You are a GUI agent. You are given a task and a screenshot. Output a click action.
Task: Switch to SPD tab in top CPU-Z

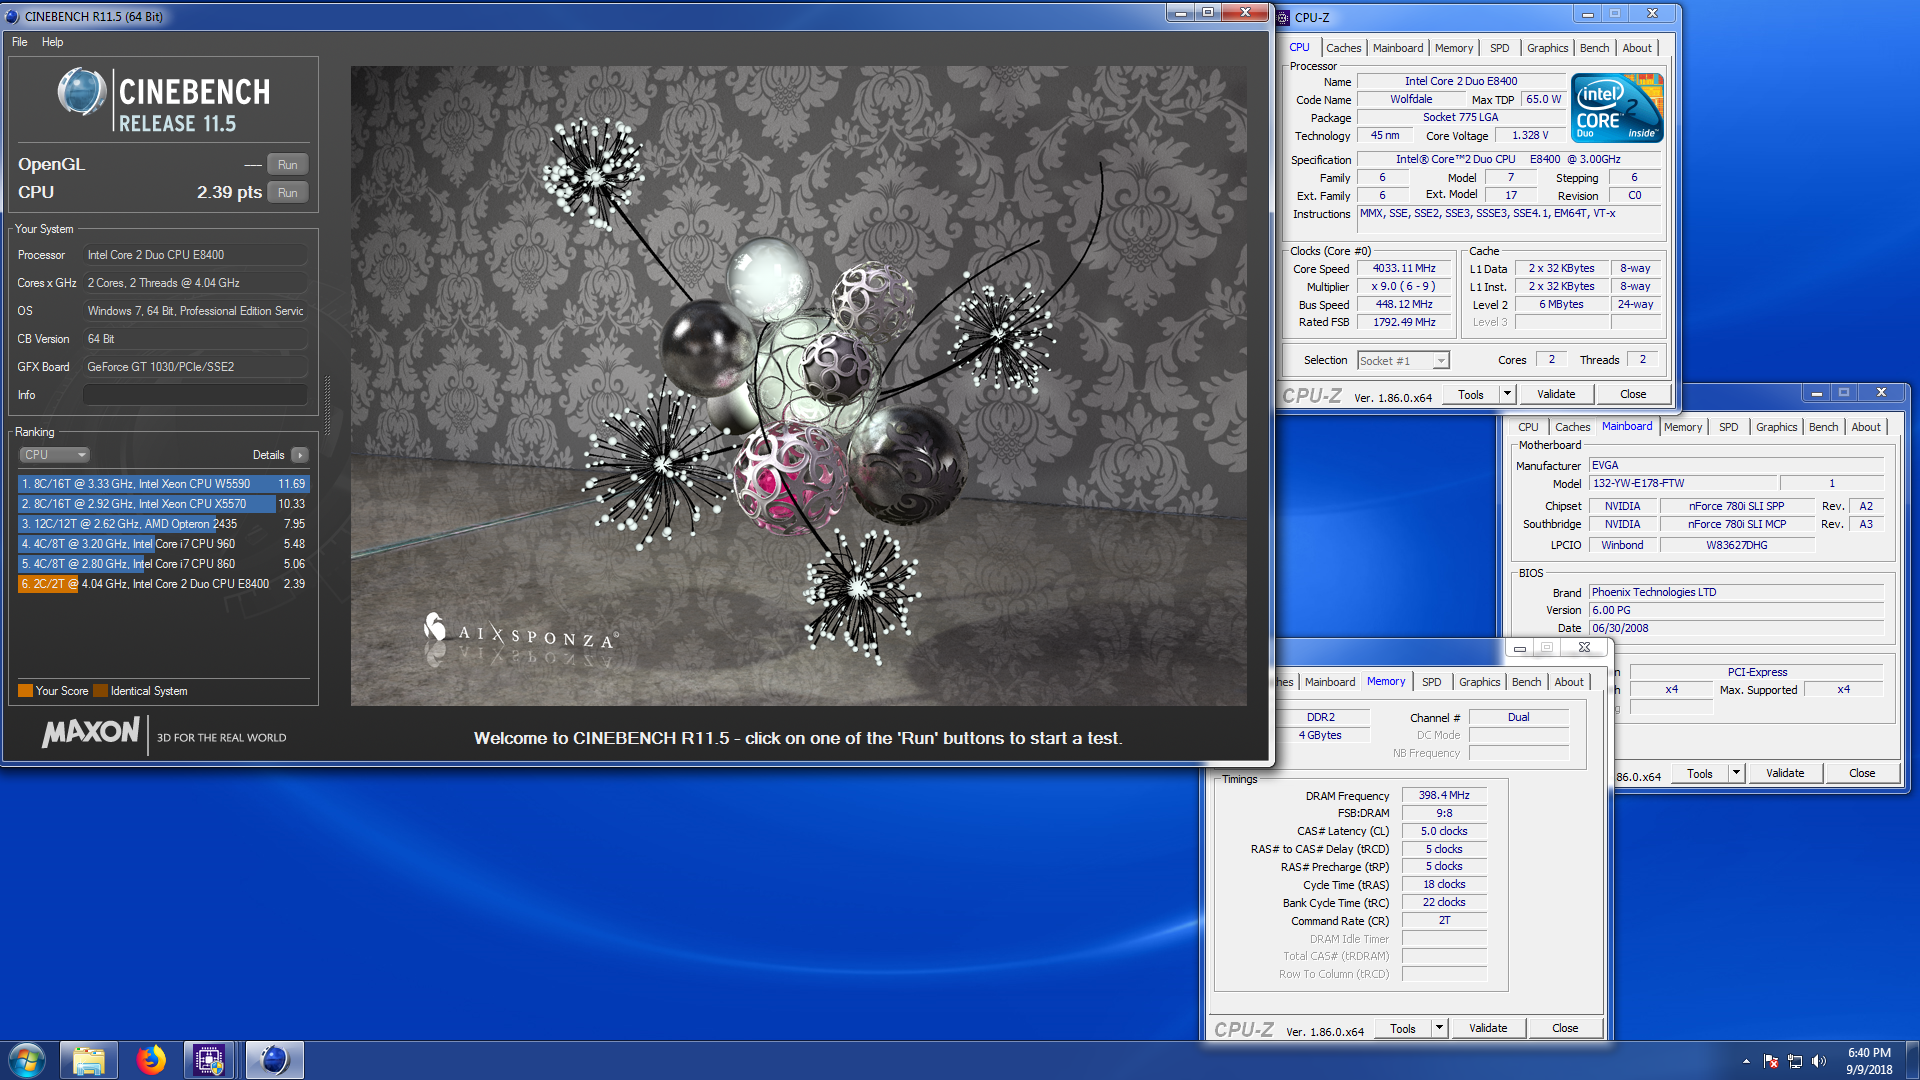tap(1499, 48)
